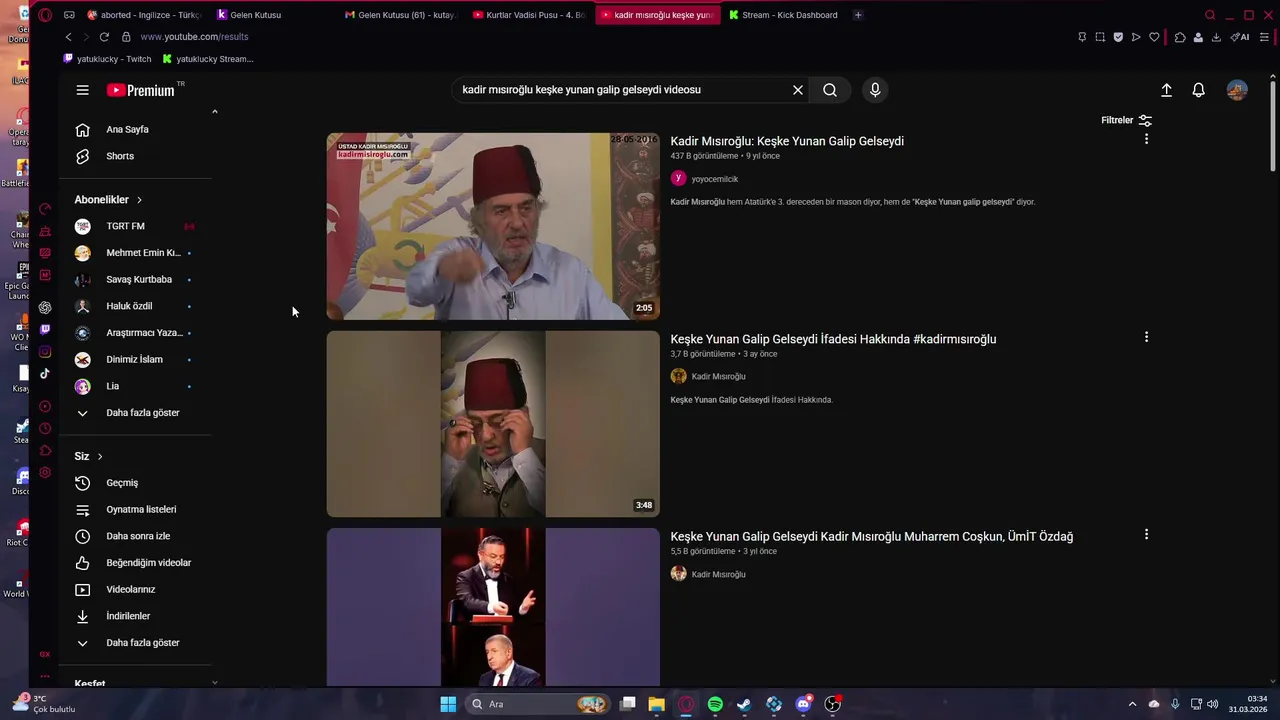This screenshot has height=720, width=1280.
Task: Open title 'Kadir Mısıroğlu: Keşke Yunan Galip Gelseydi'
Action: coord(787,141)
